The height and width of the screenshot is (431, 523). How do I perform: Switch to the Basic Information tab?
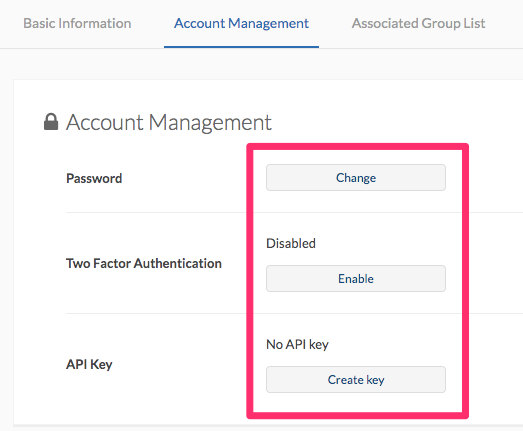point(77,23)
